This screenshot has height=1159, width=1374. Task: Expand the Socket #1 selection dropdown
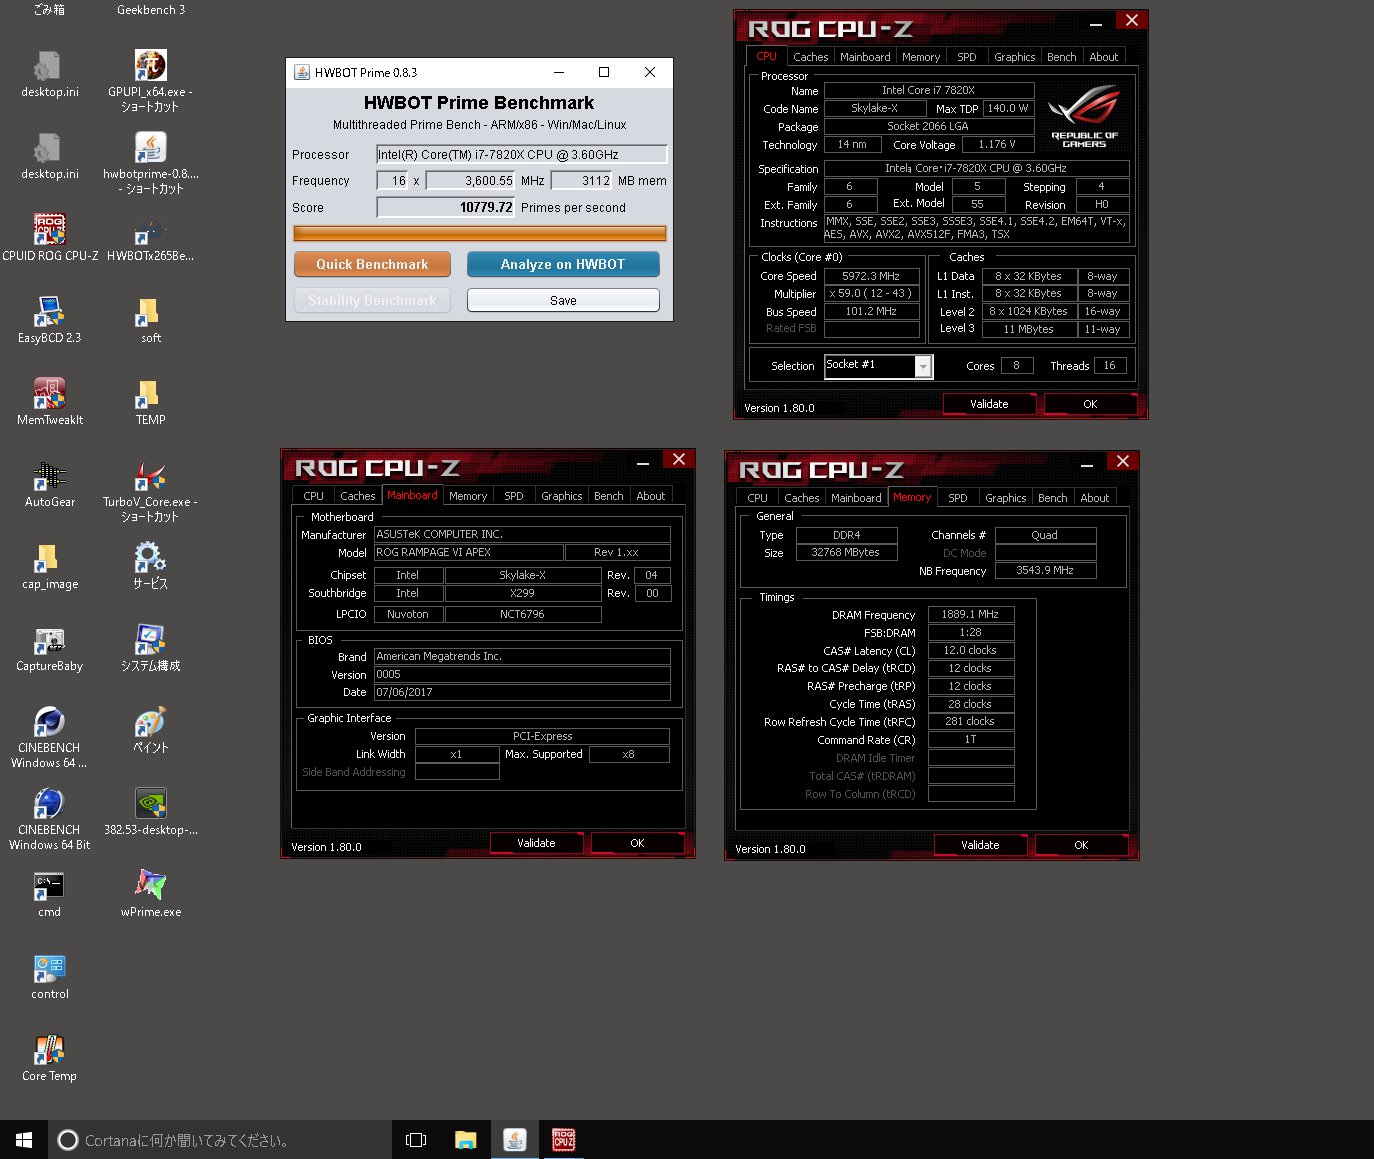923,367
